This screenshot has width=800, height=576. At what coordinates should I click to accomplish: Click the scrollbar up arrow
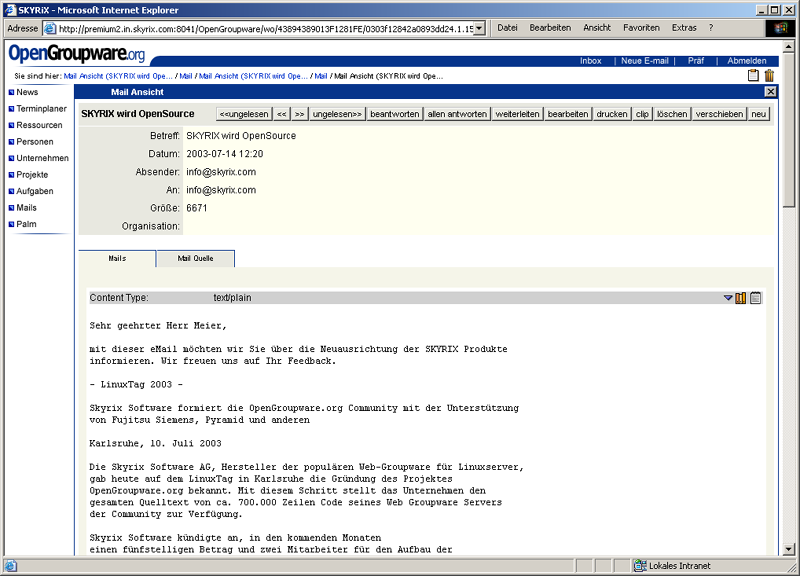[x=789, y=47]
